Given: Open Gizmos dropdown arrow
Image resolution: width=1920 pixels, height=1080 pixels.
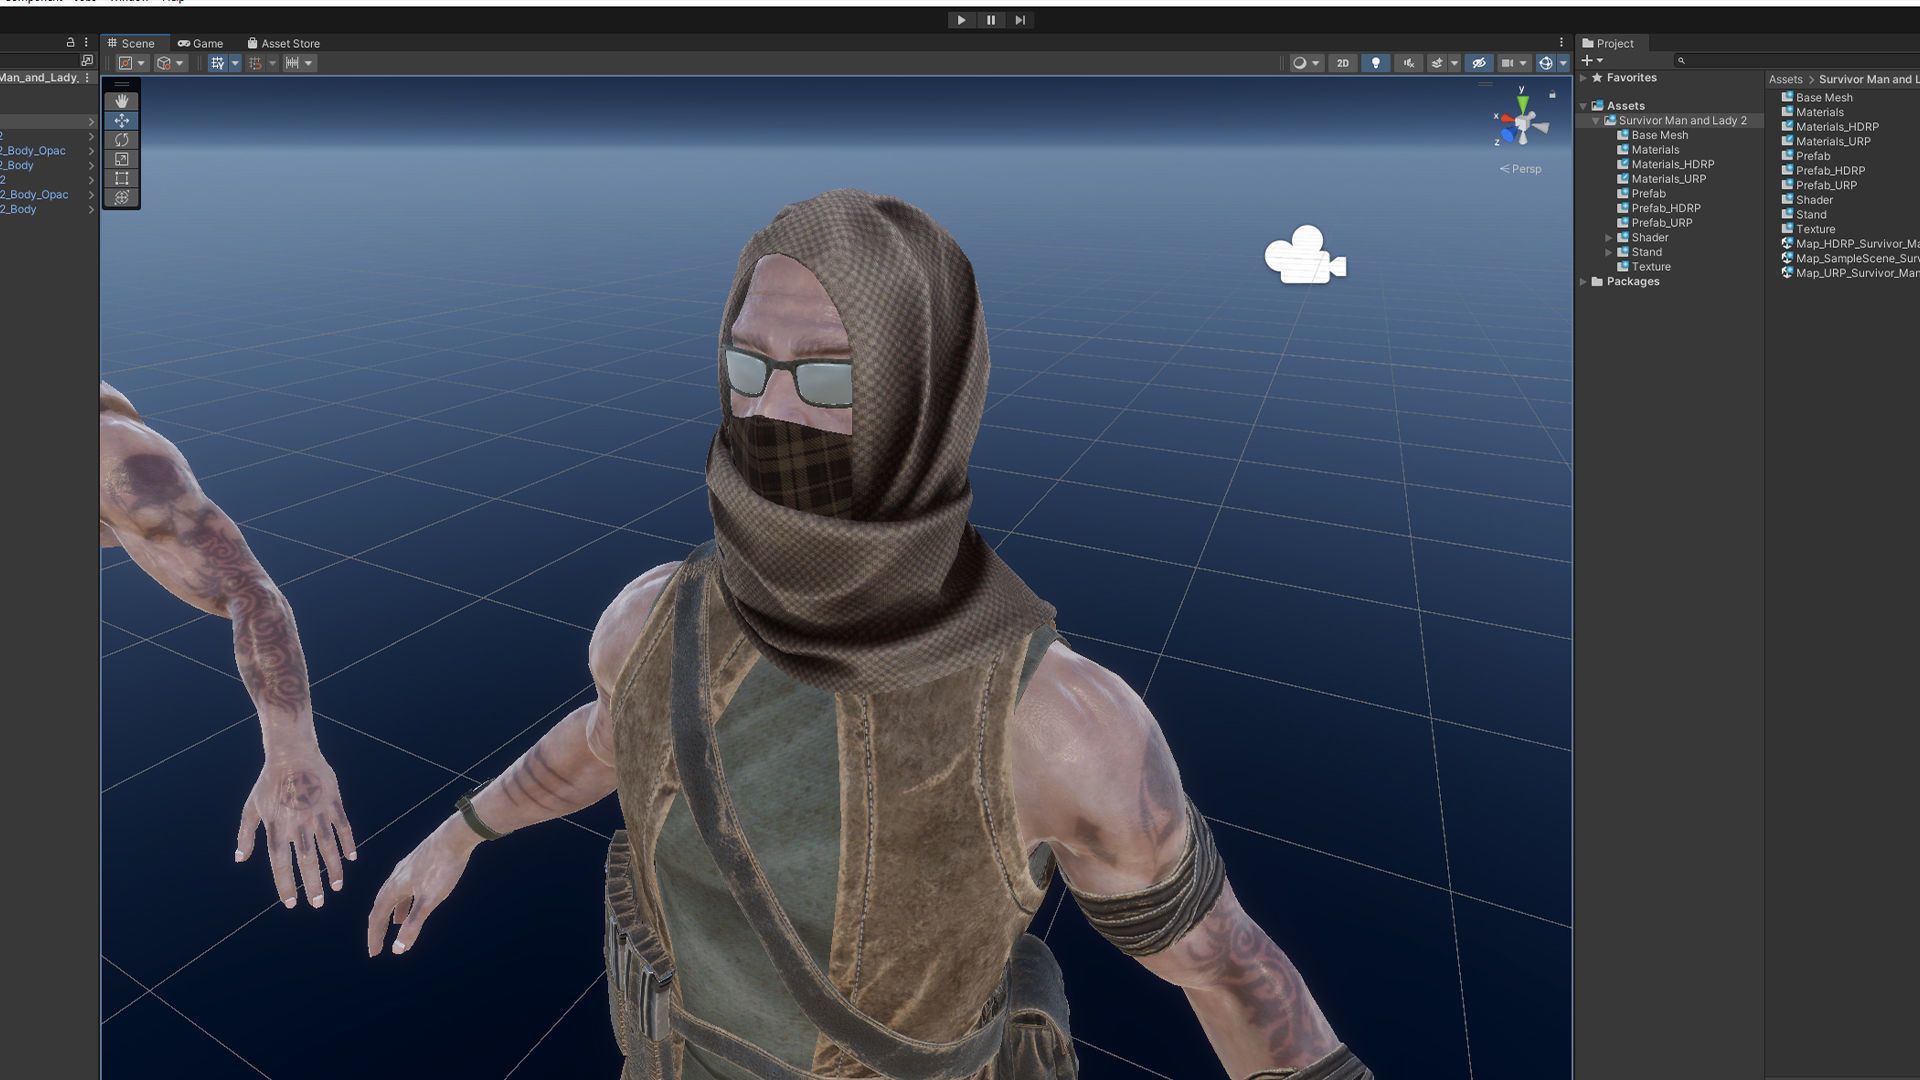Looking at the screenshot, I should coord(1563,63).
